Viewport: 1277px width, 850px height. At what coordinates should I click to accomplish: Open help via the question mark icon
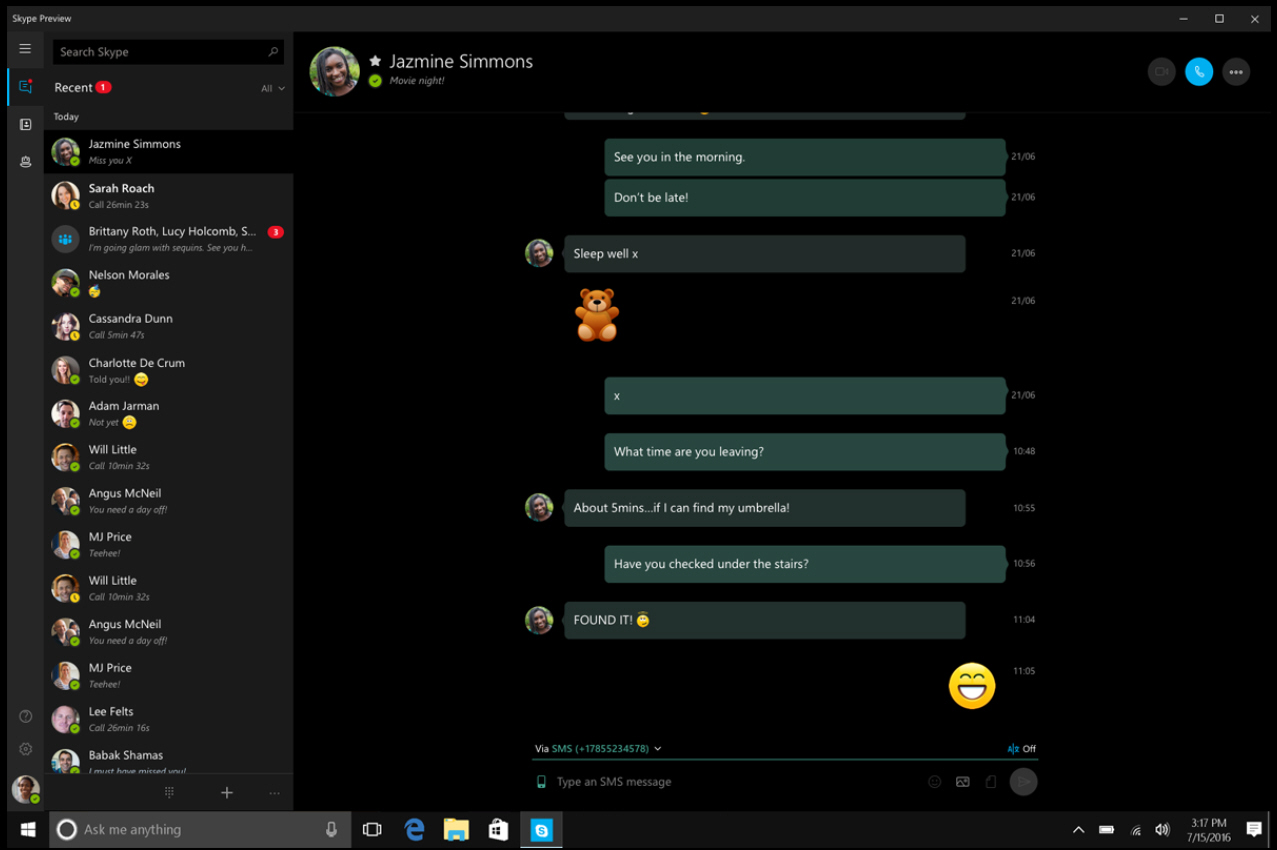25,715
